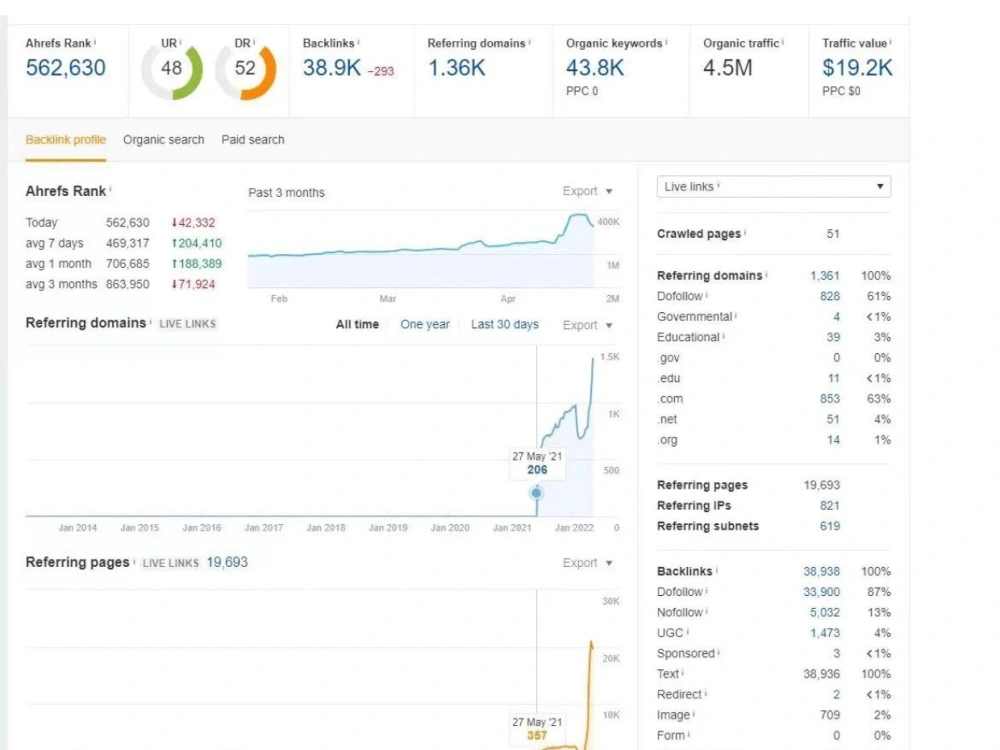
Task: Open Export menu for Referring pages chart
Action: 587,563
